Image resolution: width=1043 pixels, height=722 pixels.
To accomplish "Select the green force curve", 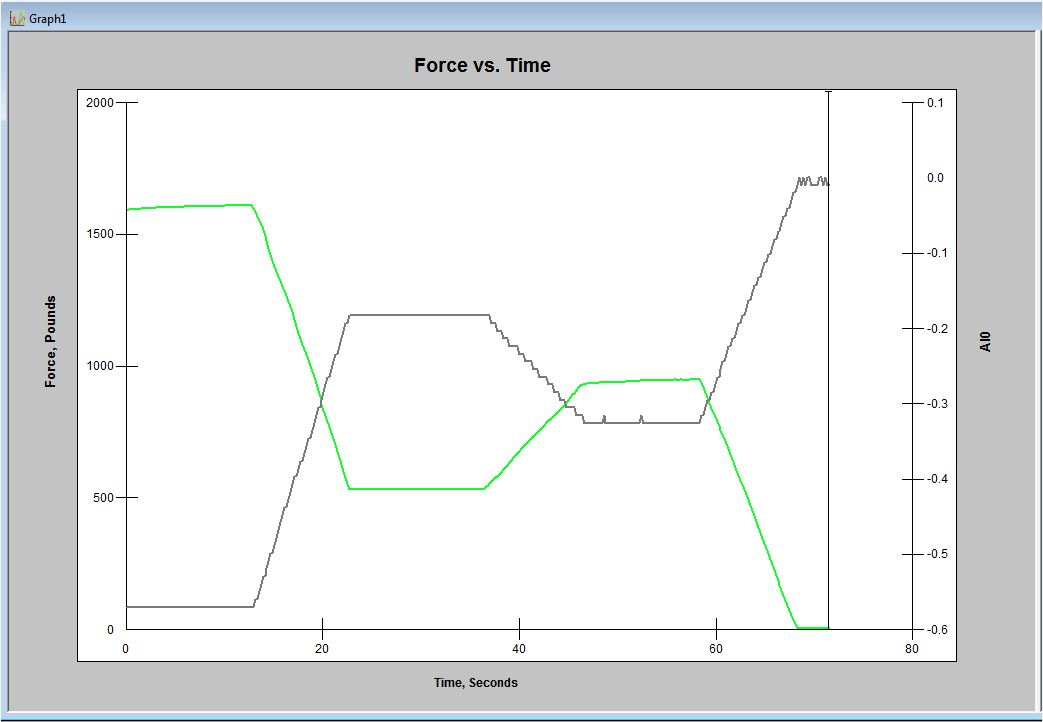I will 200,207.
